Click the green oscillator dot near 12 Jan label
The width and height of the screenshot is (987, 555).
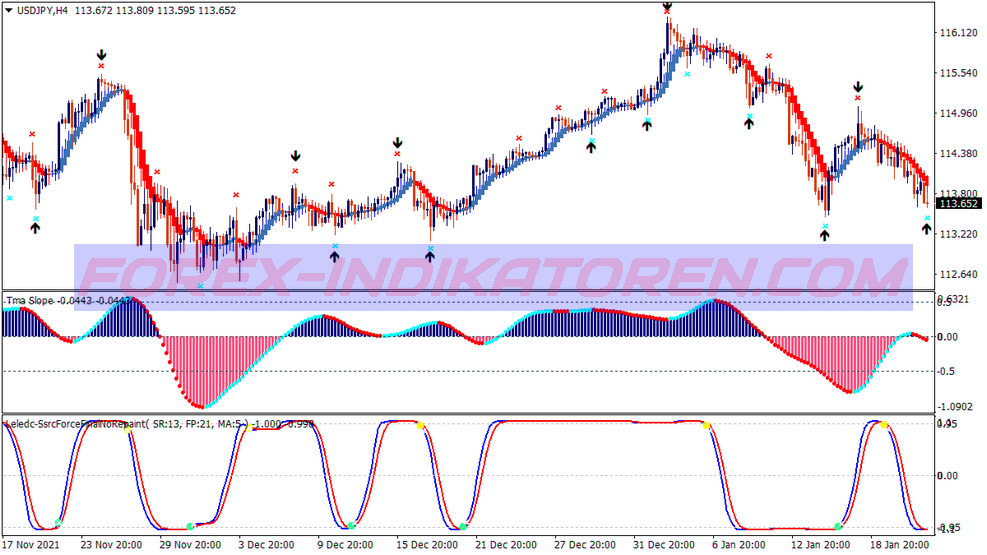[838, 526]
